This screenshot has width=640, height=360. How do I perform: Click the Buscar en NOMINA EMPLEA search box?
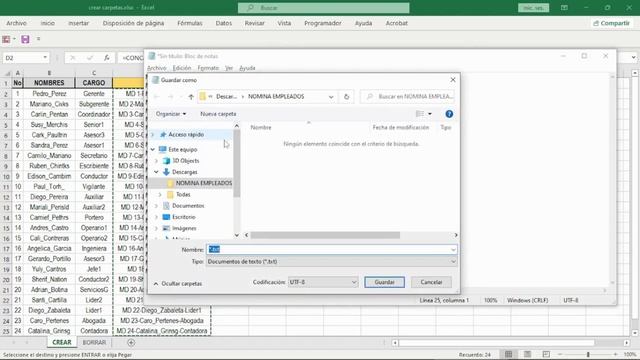pos(408,97)
